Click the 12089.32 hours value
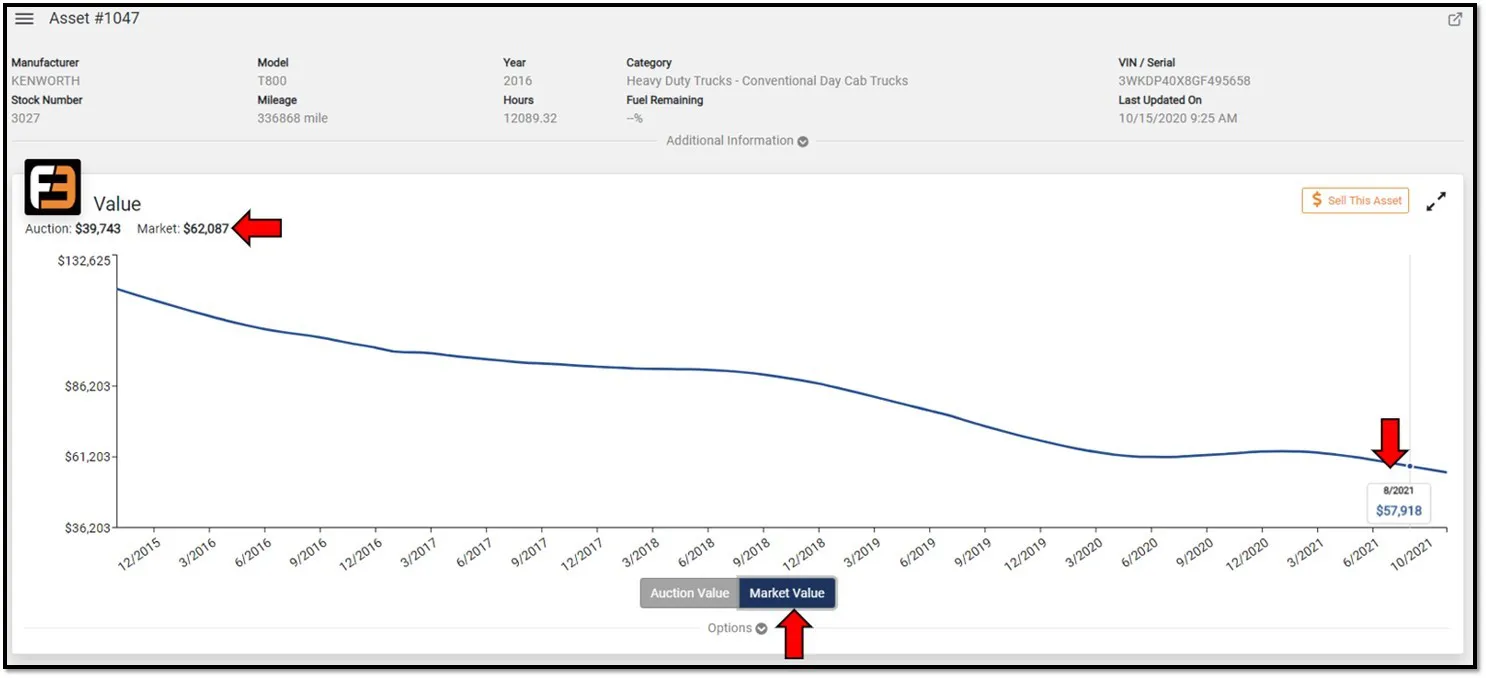This screenshot has width=1486, height=678. (530, 118)
